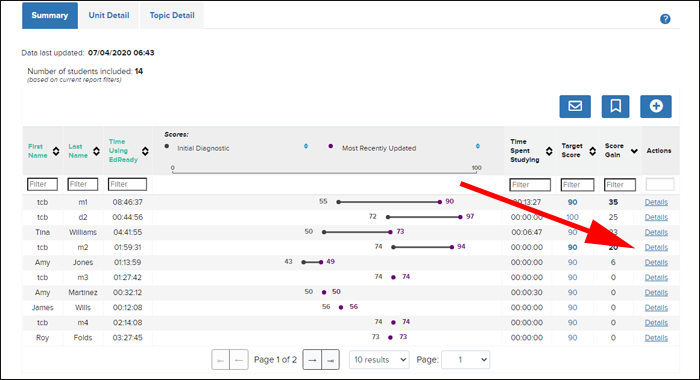Image resolution: width=700 pixels, height=380 pixels.
Task: Click the score 94 data point
Action: [452, 247]
